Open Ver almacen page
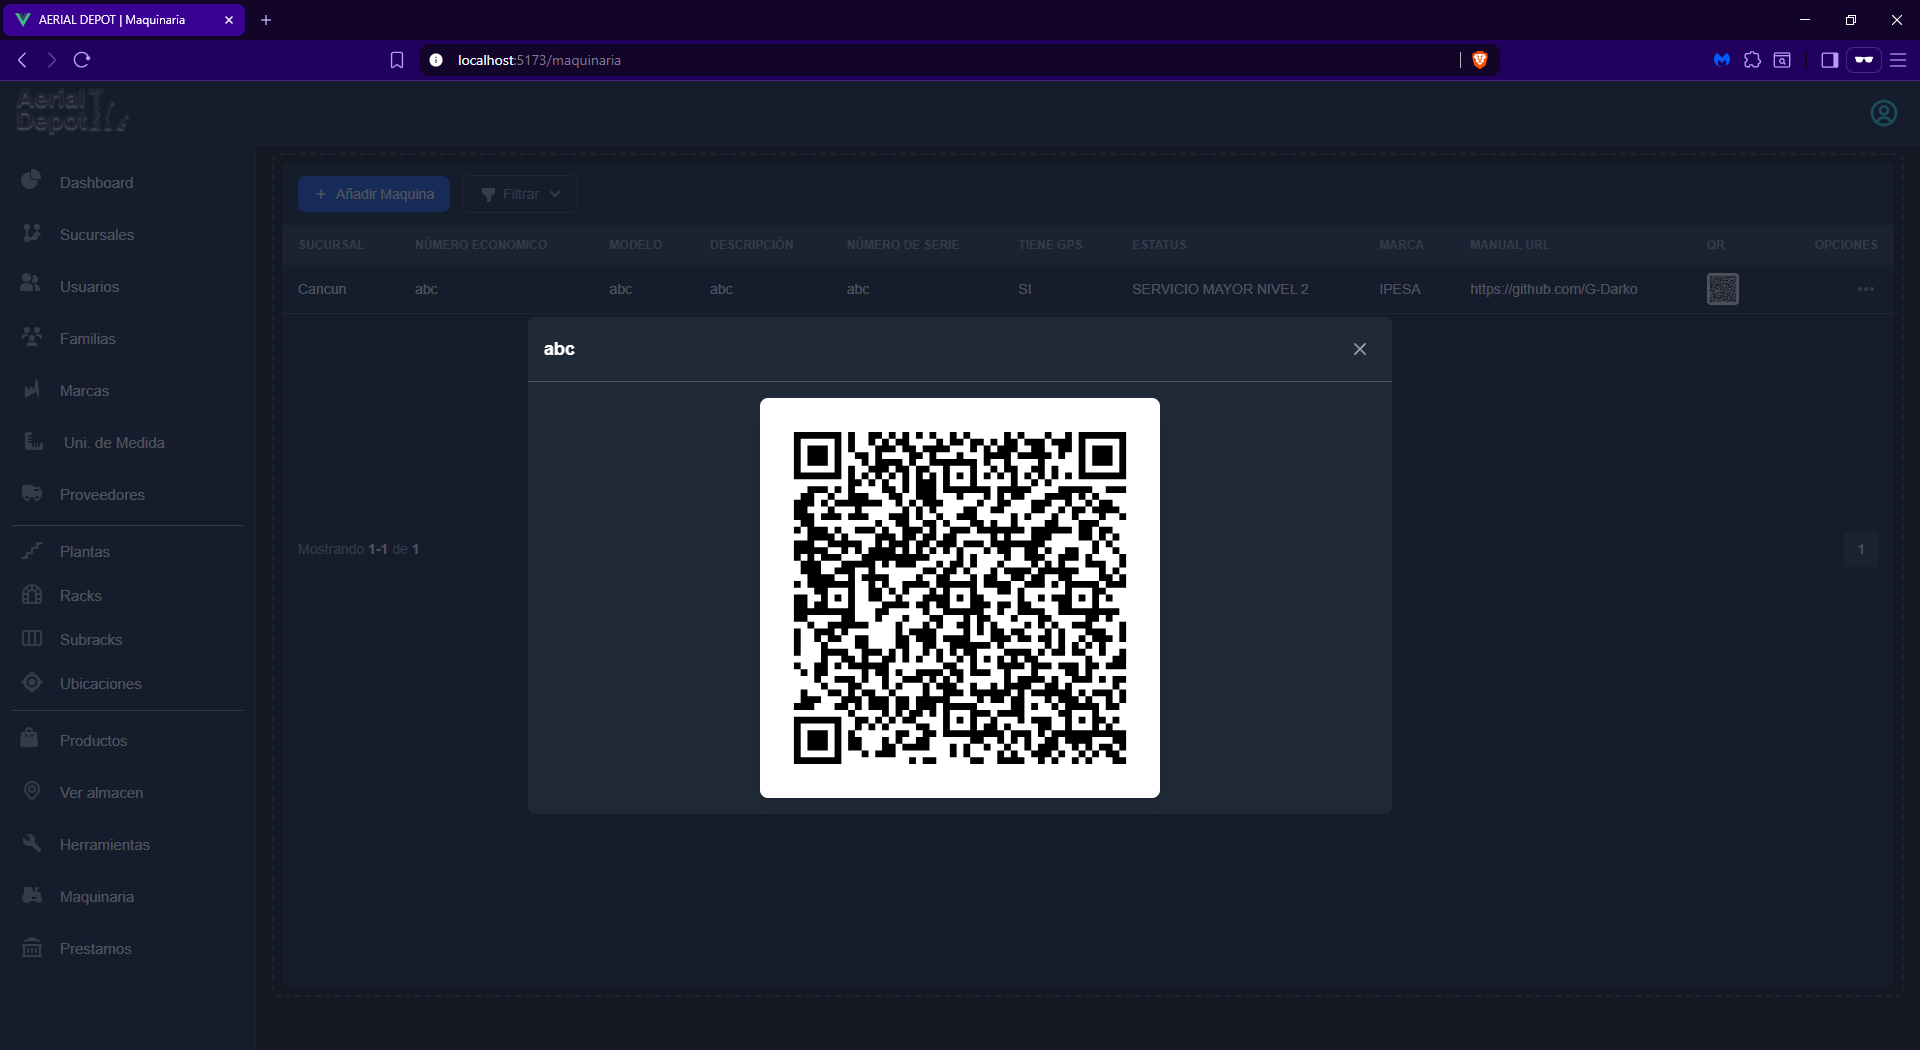The height and width of the screenshot is (1050, 1920). click(x=101, y=793)
